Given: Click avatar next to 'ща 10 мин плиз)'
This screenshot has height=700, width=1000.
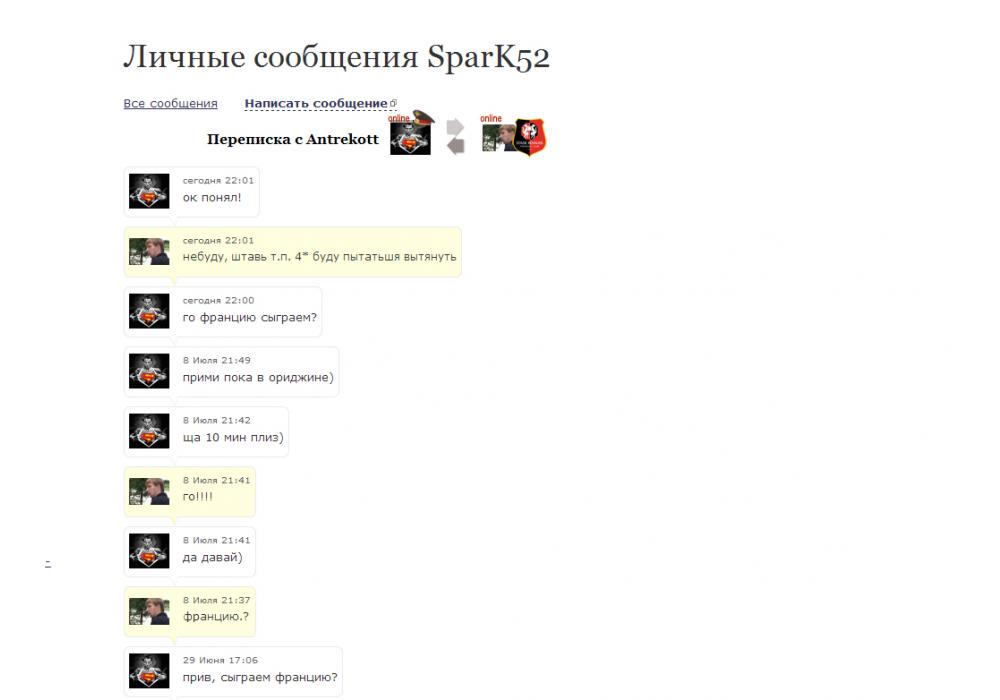Looking at the screenshot, I should tap(149, 431).
